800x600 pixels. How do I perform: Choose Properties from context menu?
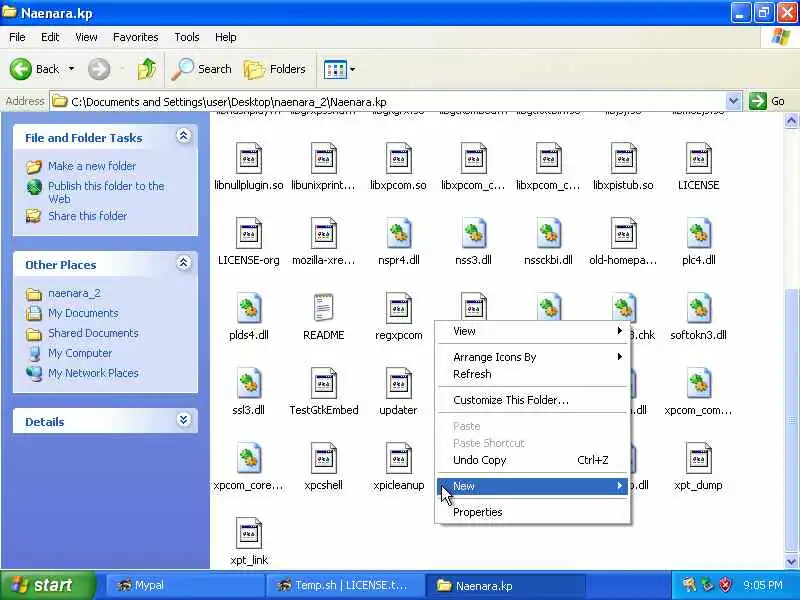[533, 512]
